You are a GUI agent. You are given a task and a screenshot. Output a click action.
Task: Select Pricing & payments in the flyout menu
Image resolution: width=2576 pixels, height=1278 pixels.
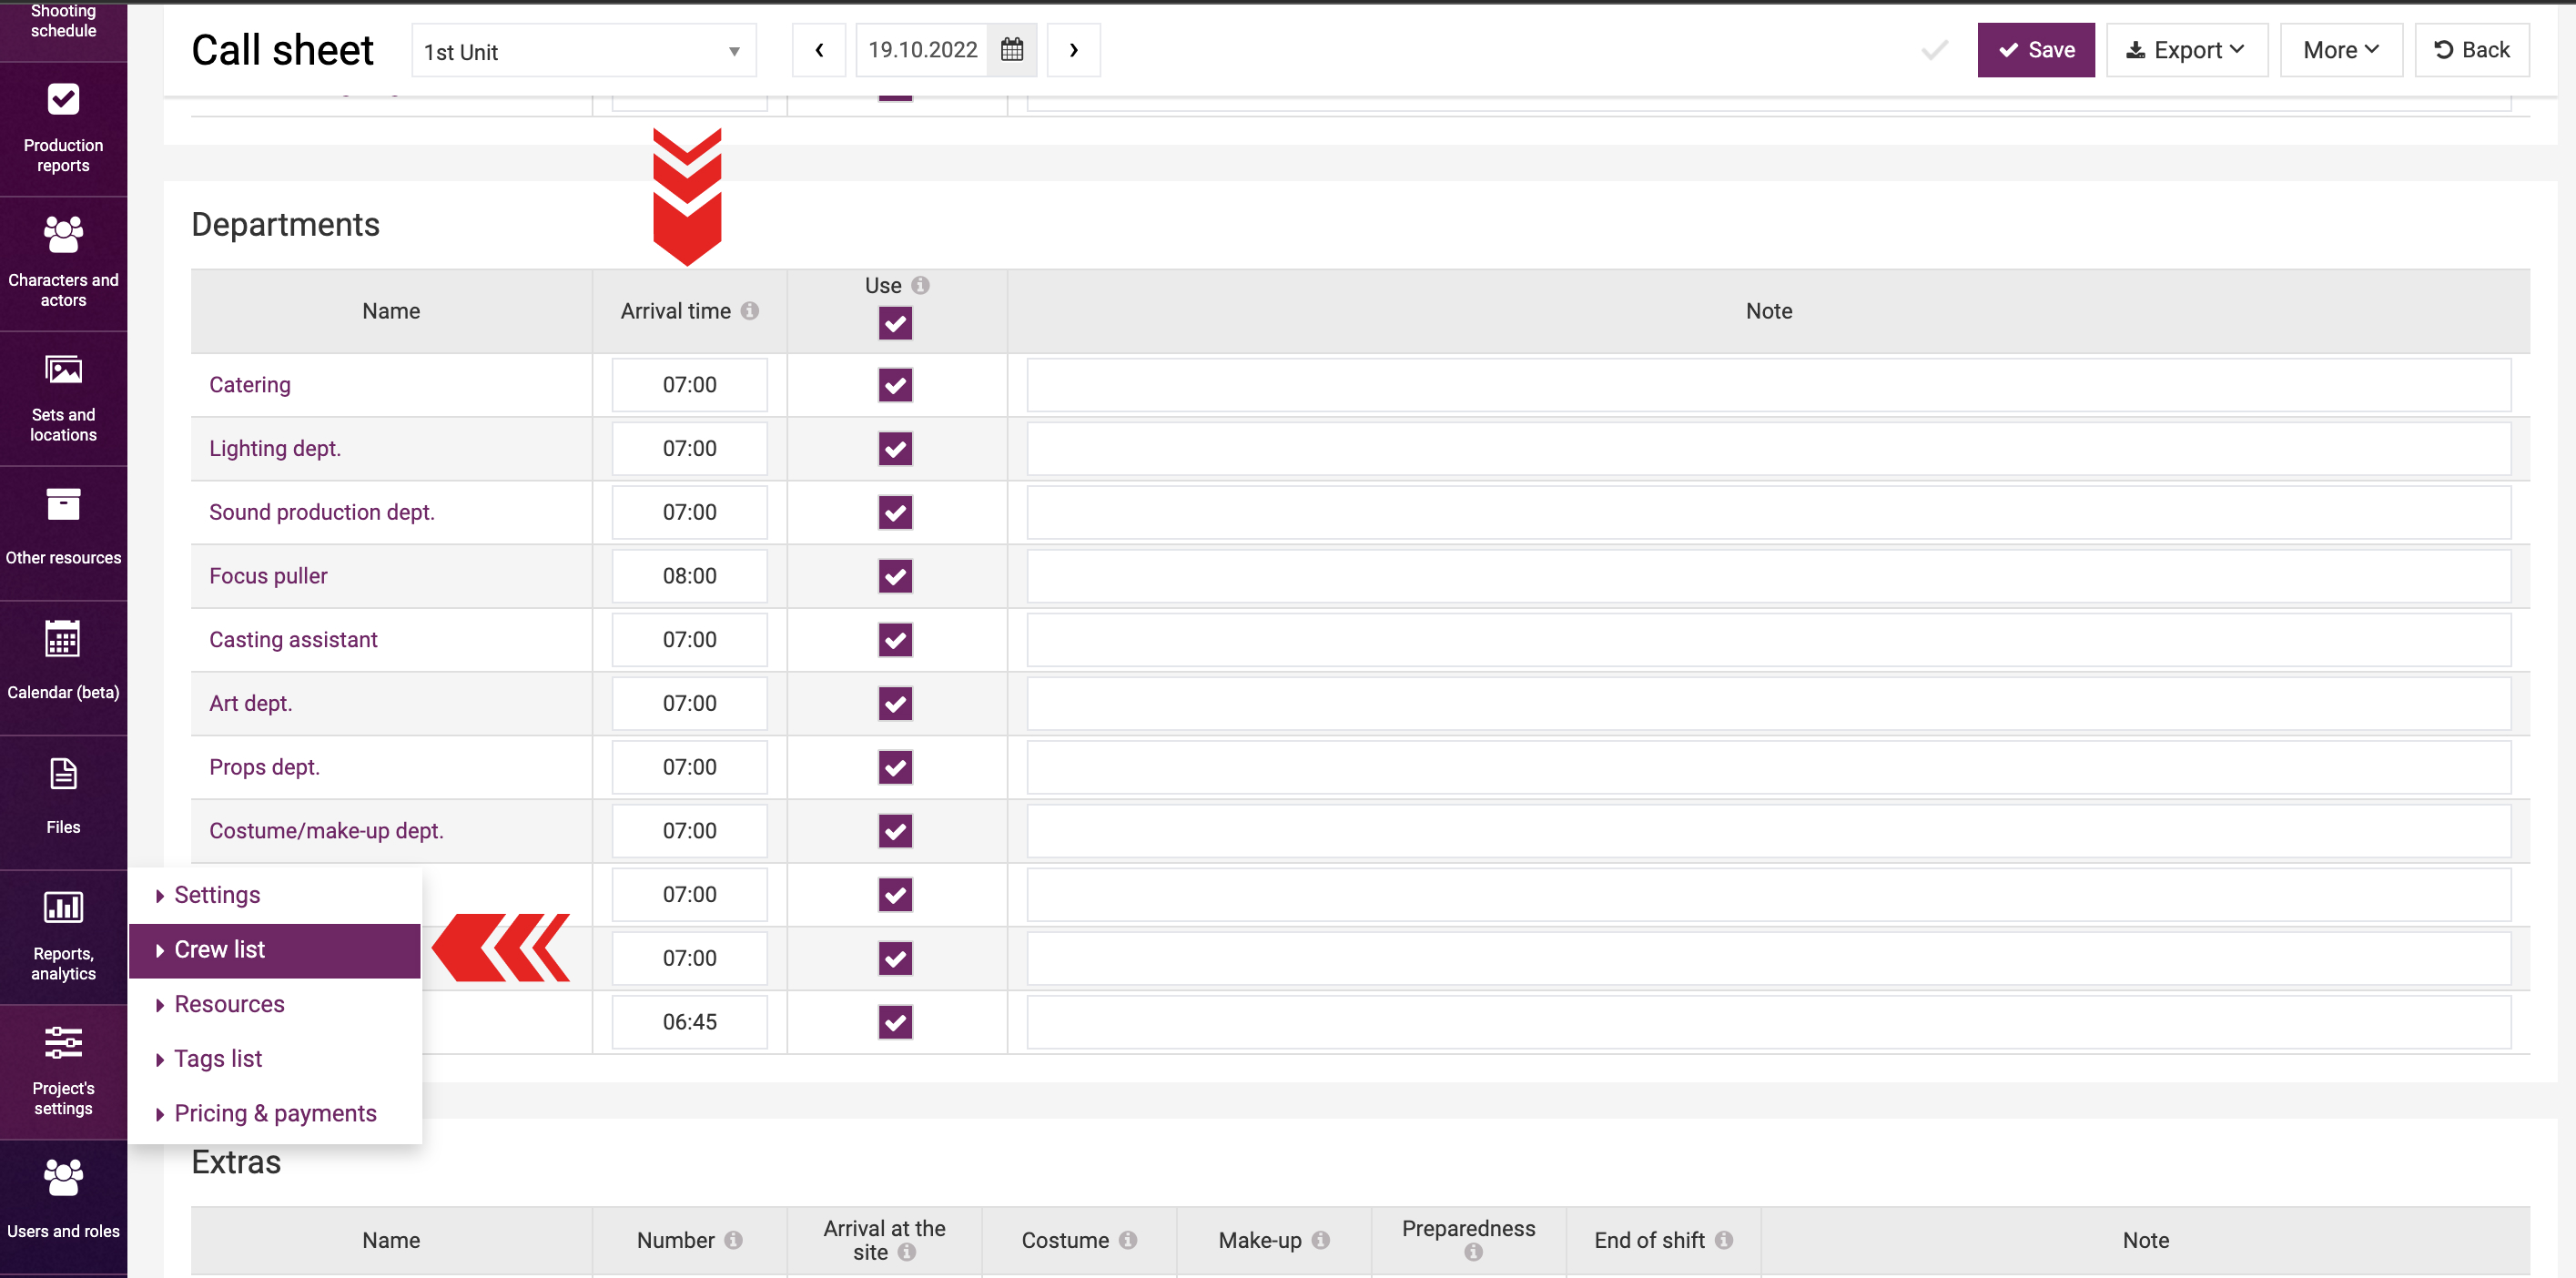point(275,1114)
